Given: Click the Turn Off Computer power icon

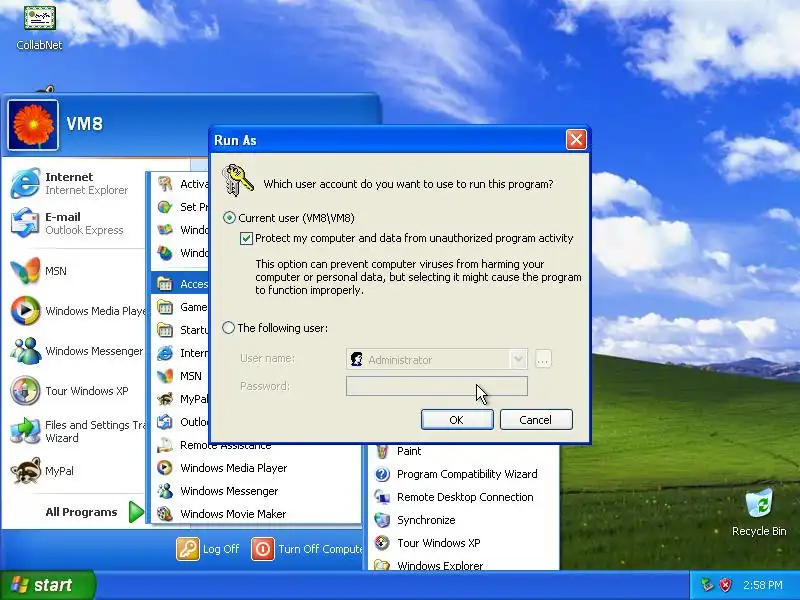Looking at the screenshot, I should tap(262, 549).
